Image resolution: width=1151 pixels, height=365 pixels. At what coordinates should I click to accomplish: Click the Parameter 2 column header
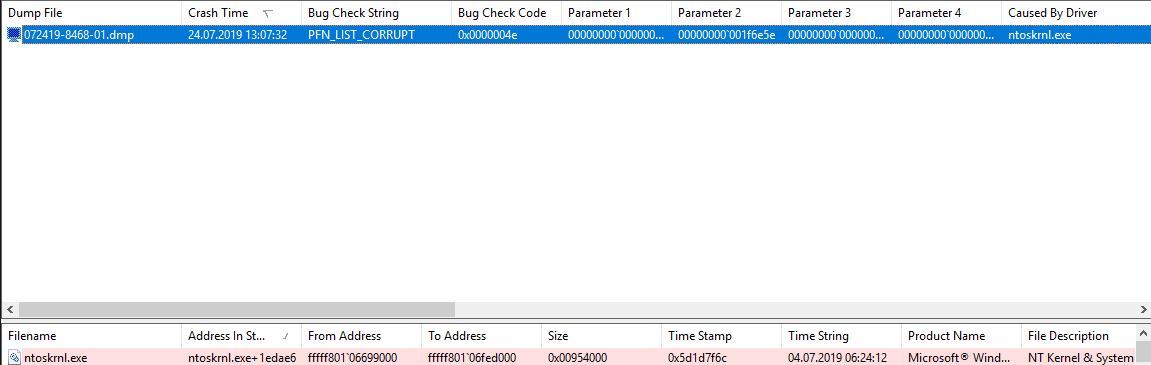click(727, 12)
